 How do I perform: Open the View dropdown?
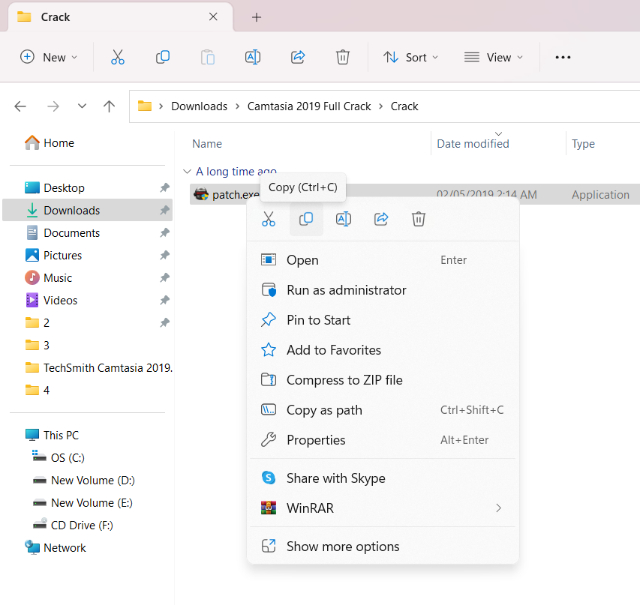[x=493, y=57]
